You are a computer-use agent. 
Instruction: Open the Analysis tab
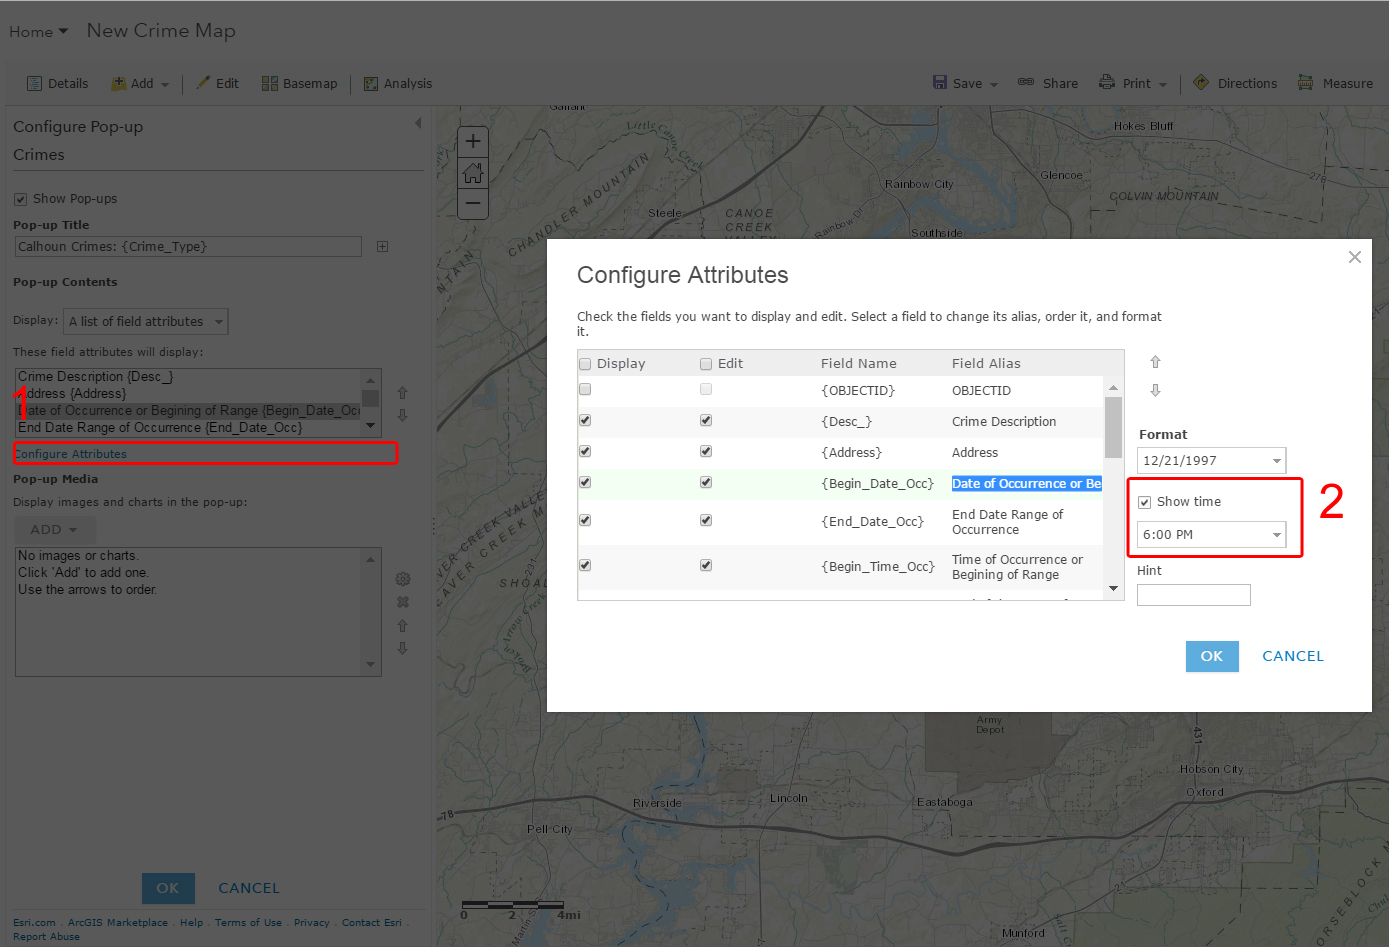[398, 83]
